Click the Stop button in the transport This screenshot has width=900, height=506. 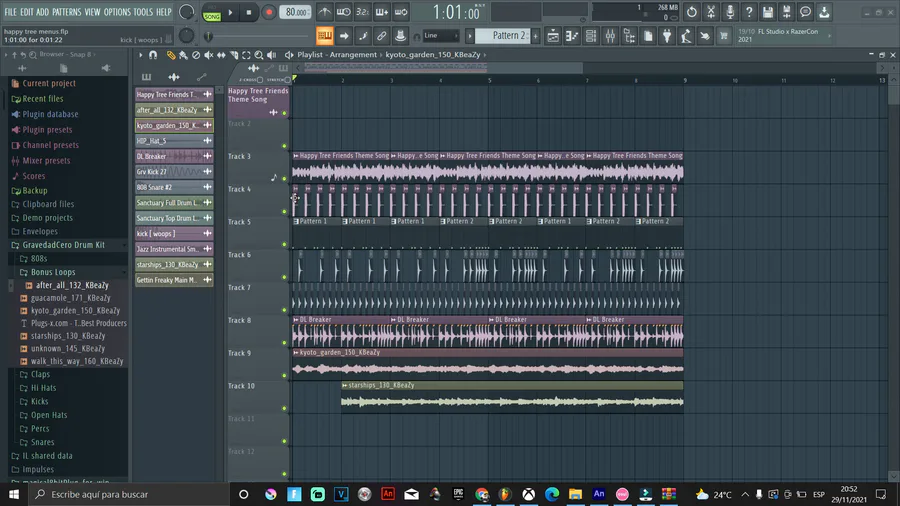click(249, 12)
